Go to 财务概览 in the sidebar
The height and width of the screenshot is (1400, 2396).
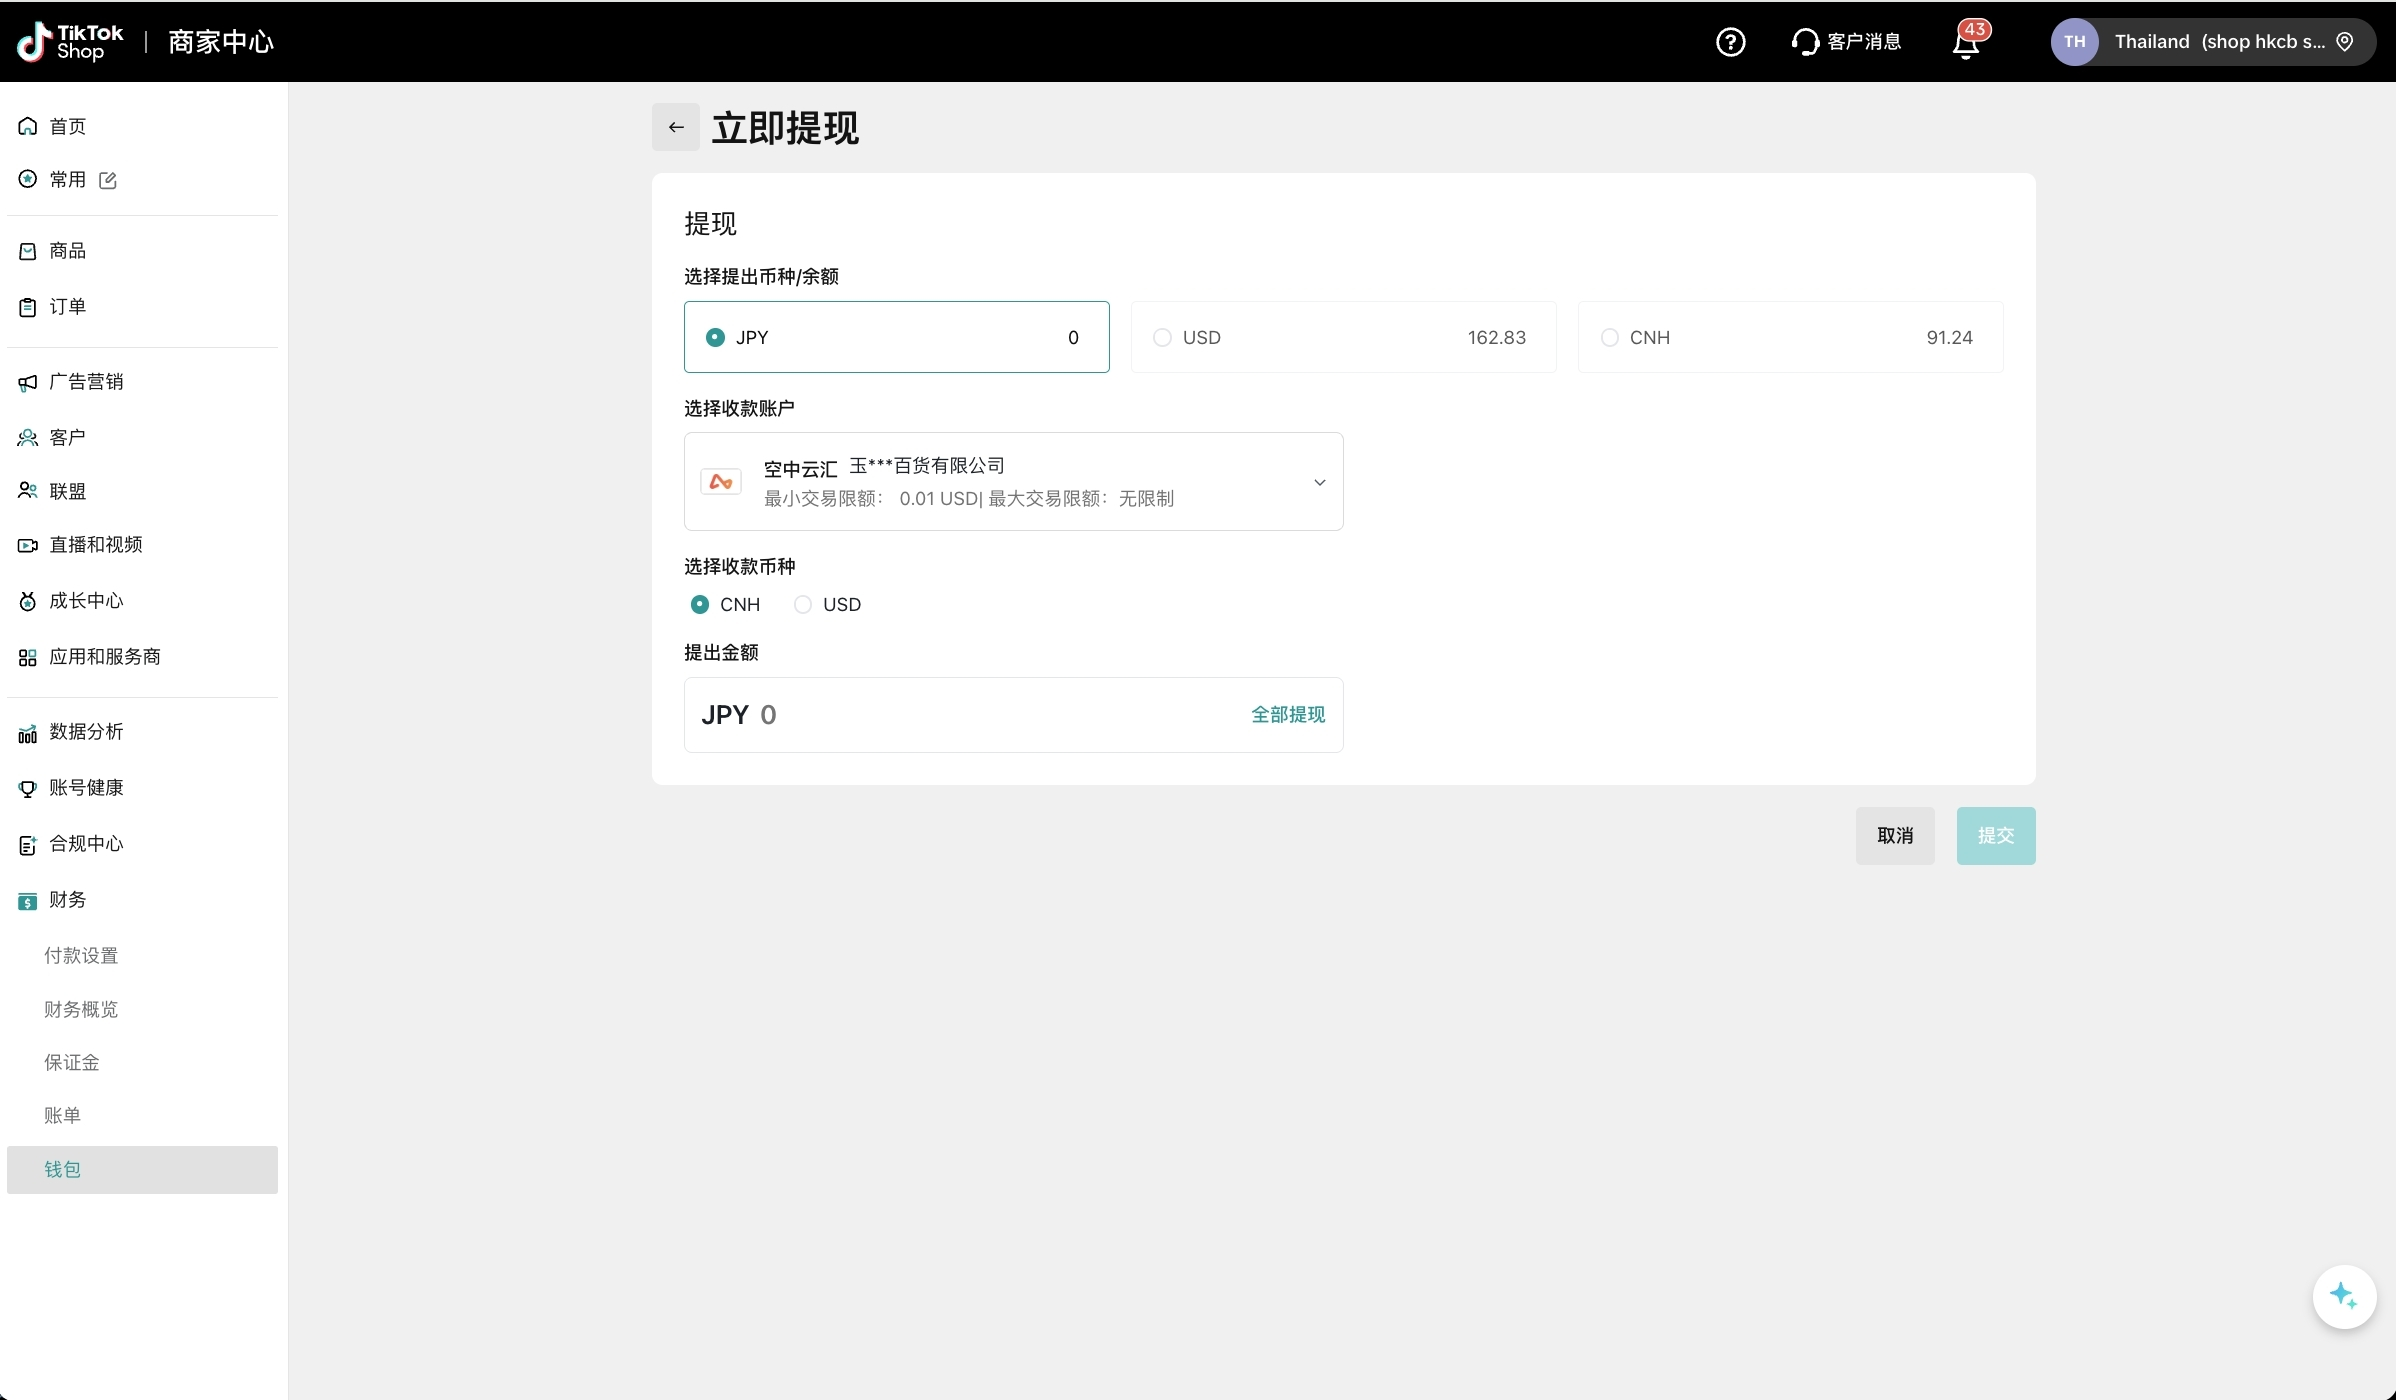(x=81, y=1009)
